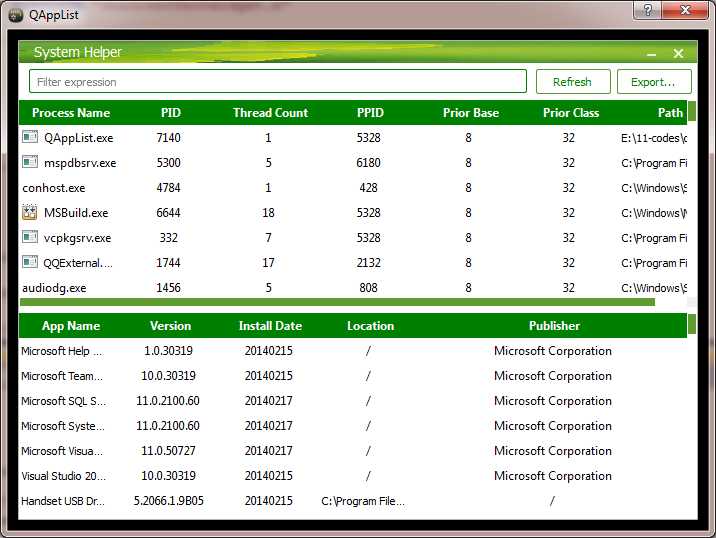Viewport: 716px width, 538px height.
Task: Click PID value 6644
Action: tap(168, 213)
